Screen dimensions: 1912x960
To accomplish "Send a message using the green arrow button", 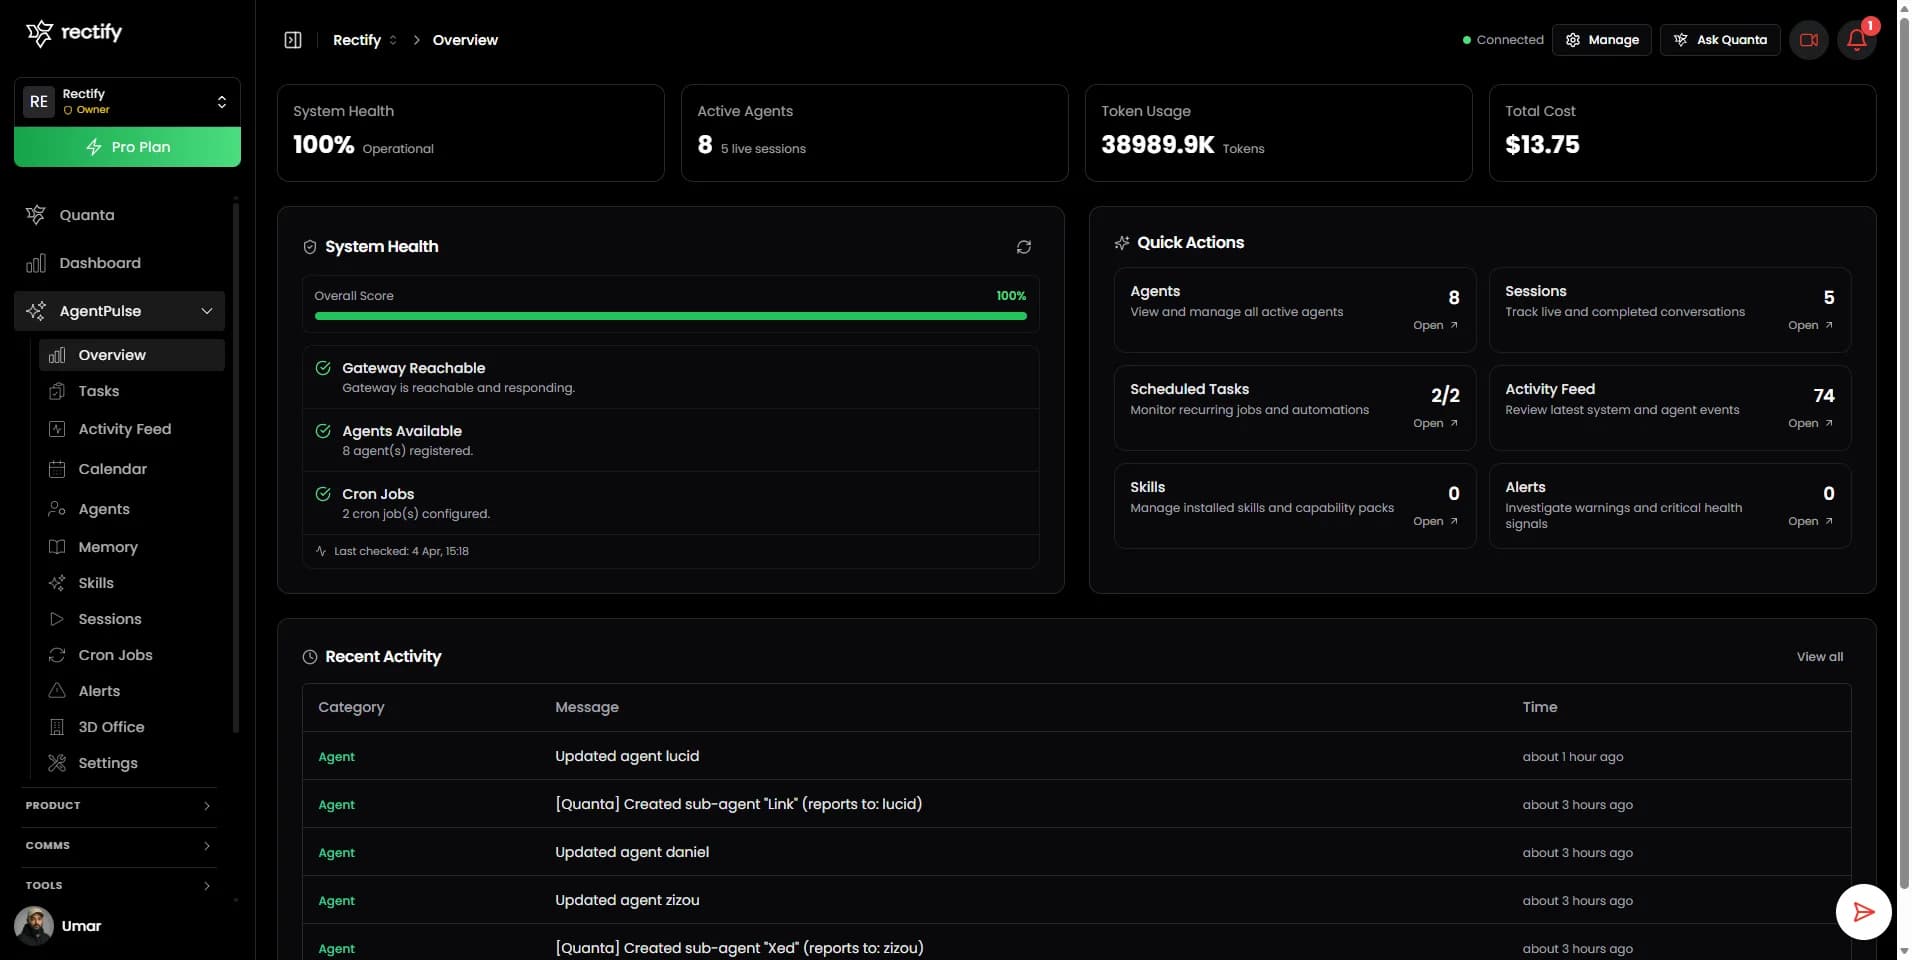I will click(x=1862, y=911).
